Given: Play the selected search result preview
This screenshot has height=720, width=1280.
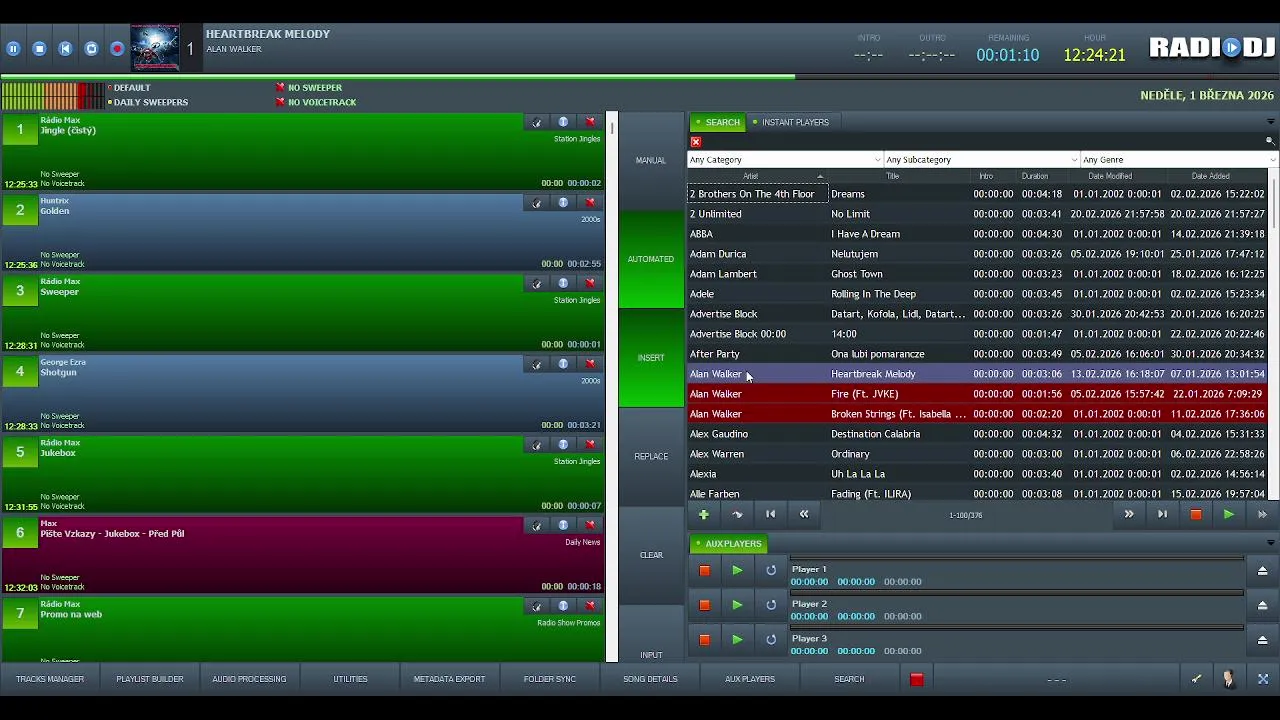Looking at the screenshot, I should (x=1228, y=514).
